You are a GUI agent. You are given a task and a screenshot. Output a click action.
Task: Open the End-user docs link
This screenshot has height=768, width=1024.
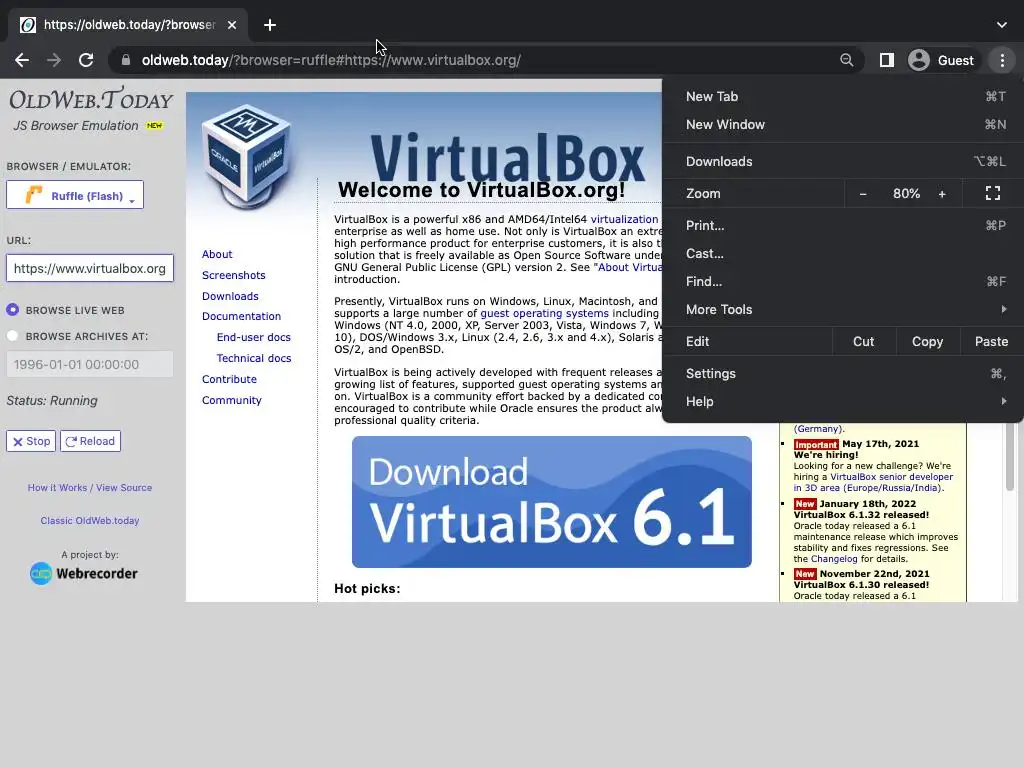pos(253,337)
